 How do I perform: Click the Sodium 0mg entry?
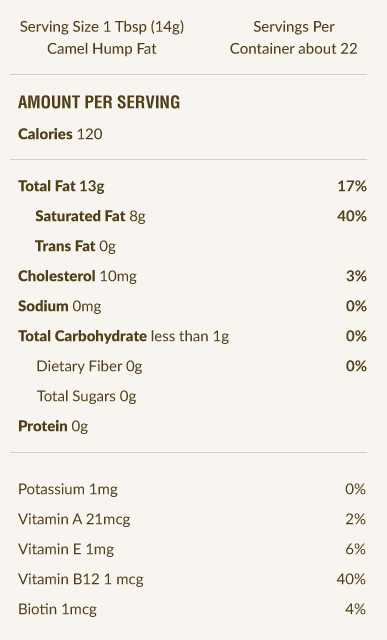click(192, 306)
